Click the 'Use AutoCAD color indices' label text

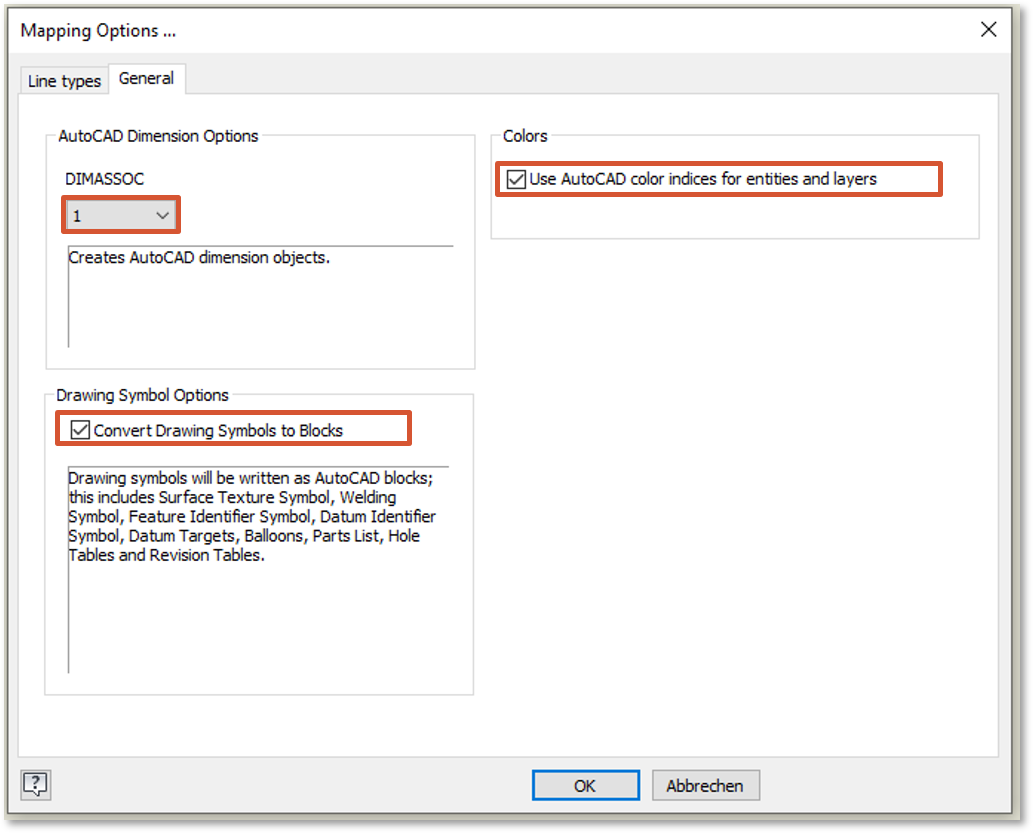[702, 180]
